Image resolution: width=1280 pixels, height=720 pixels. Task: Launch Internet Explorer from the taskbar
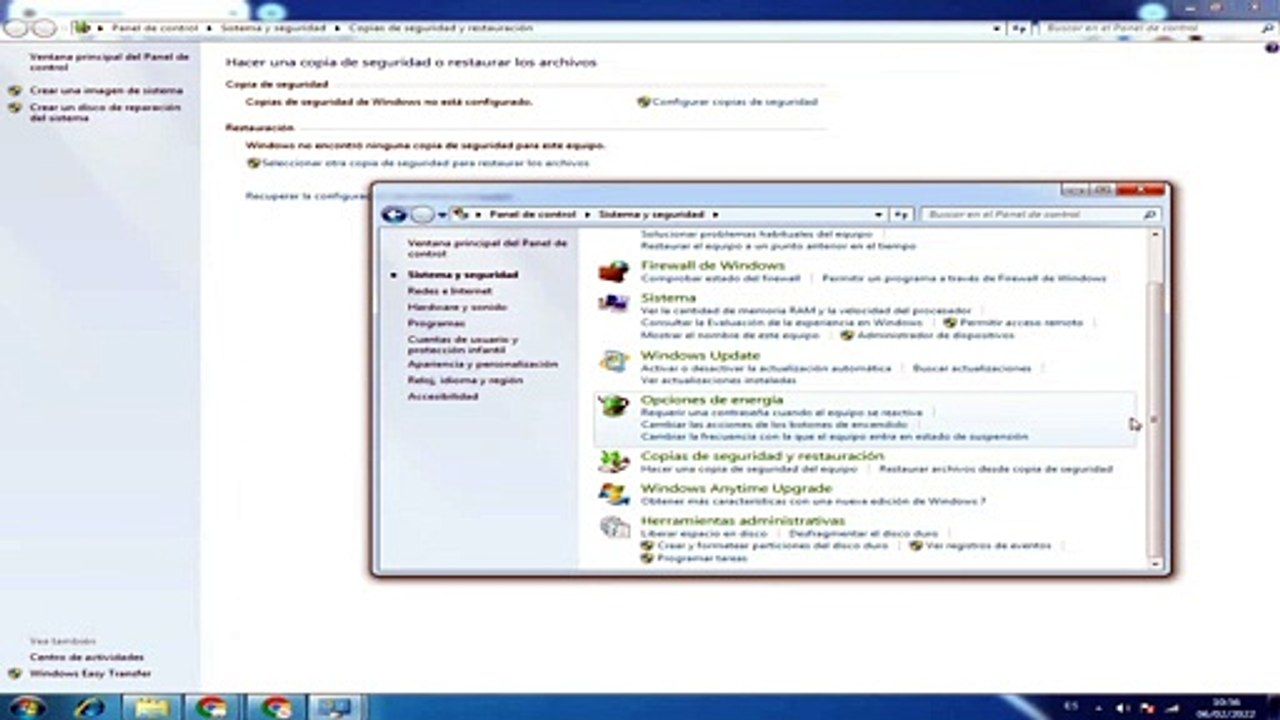[x=89, y=708]
